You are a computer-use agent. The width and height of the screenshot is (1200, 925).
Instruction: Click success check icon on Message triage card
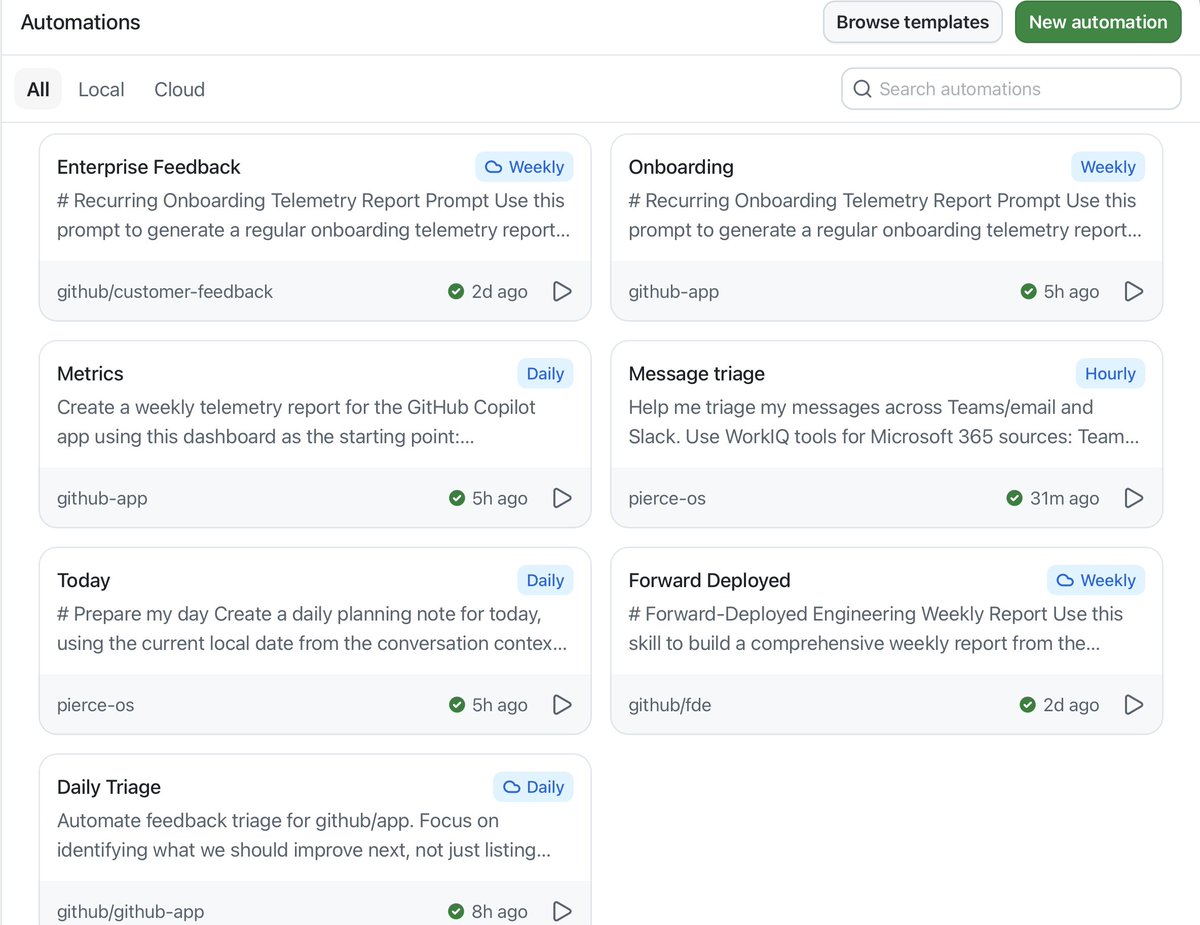tap(1014, 498)
